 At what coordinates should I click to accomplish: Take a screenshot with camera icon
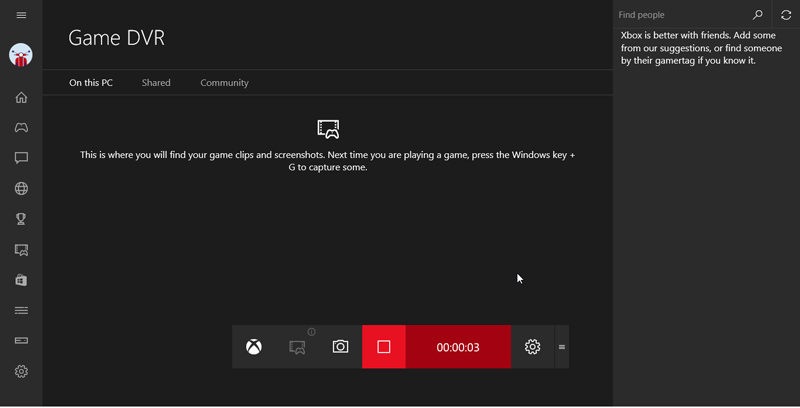(341, 347)
